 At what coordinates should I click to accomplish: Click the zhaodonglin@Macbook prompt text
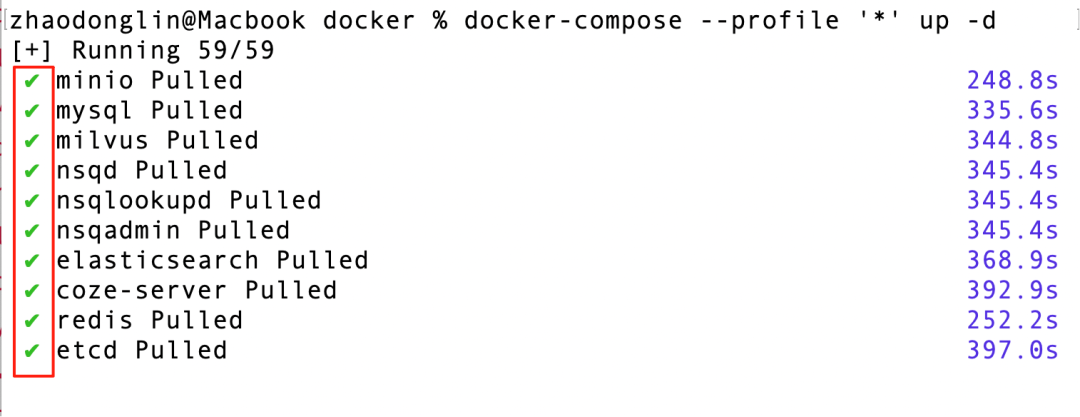point(158,21)
